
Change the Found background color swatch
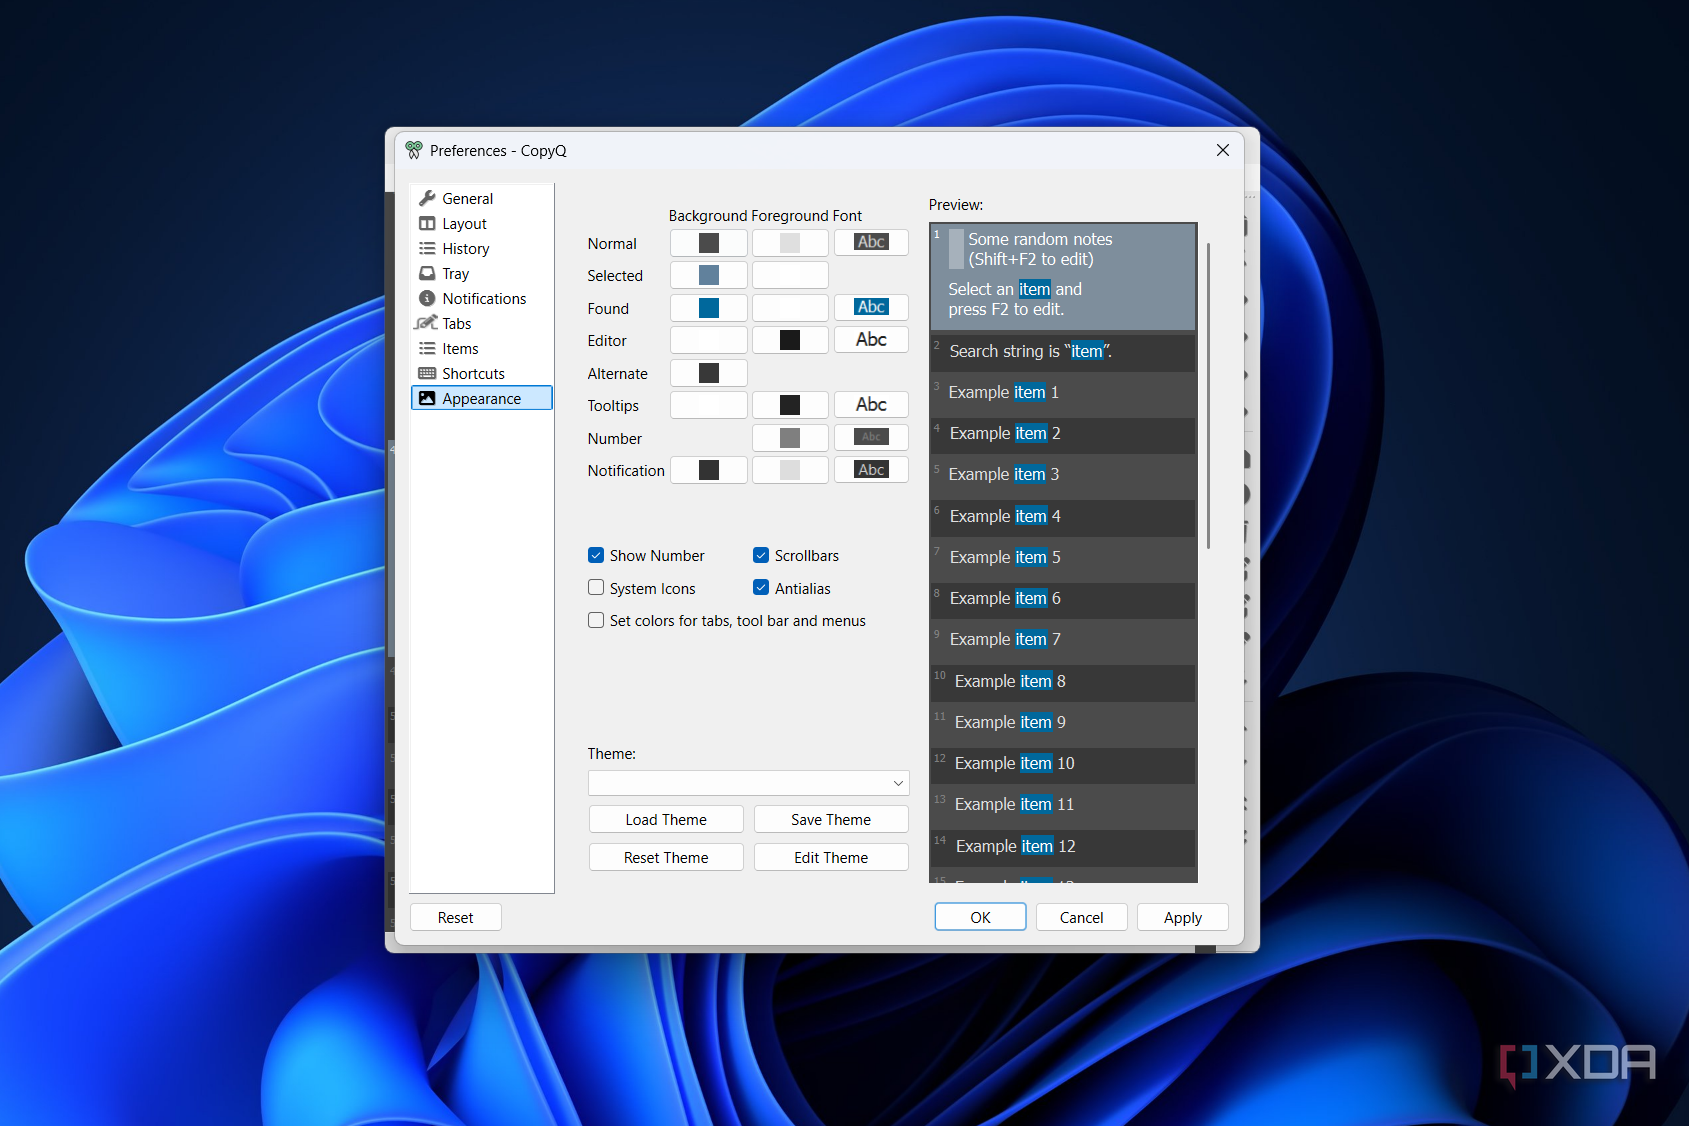point(709,307)
